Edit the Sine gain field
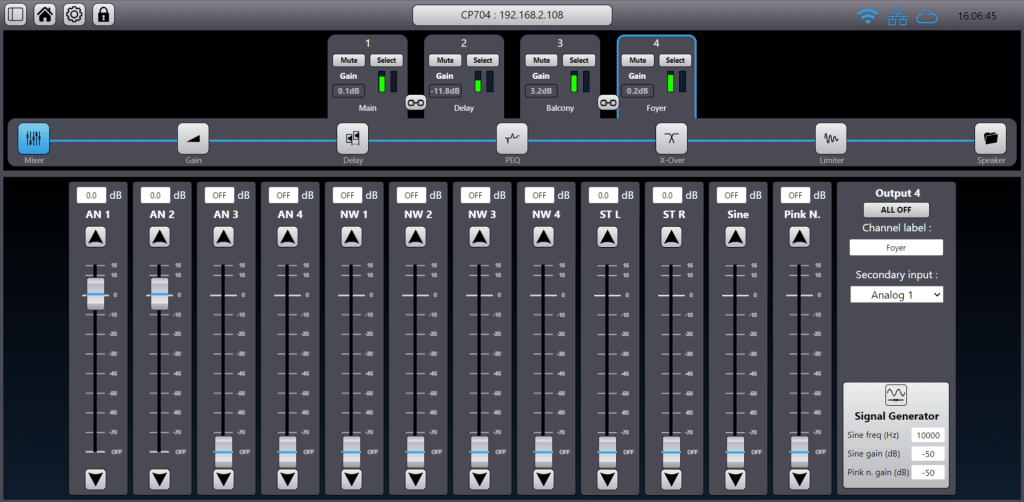This screenshot has width=1024, height=502. [x=928, y=454]
